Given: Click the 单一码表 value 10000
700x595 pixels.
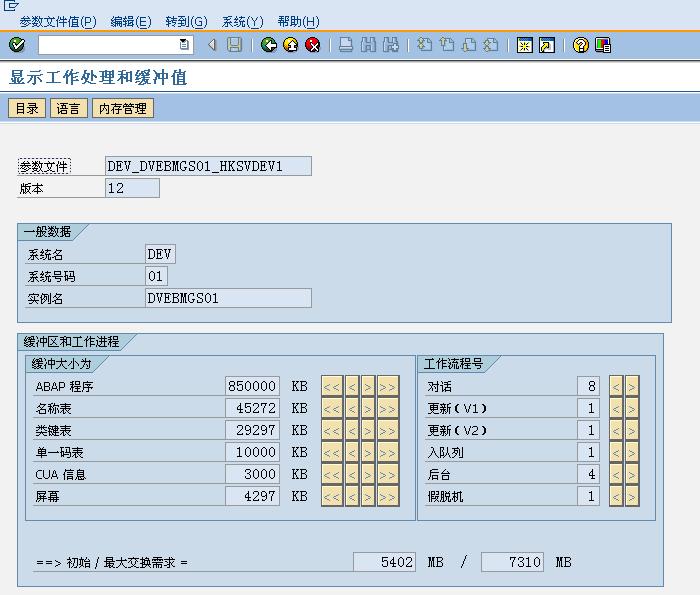Looking at the screenshot, I should pyautogui.click(x=252, y=452).
